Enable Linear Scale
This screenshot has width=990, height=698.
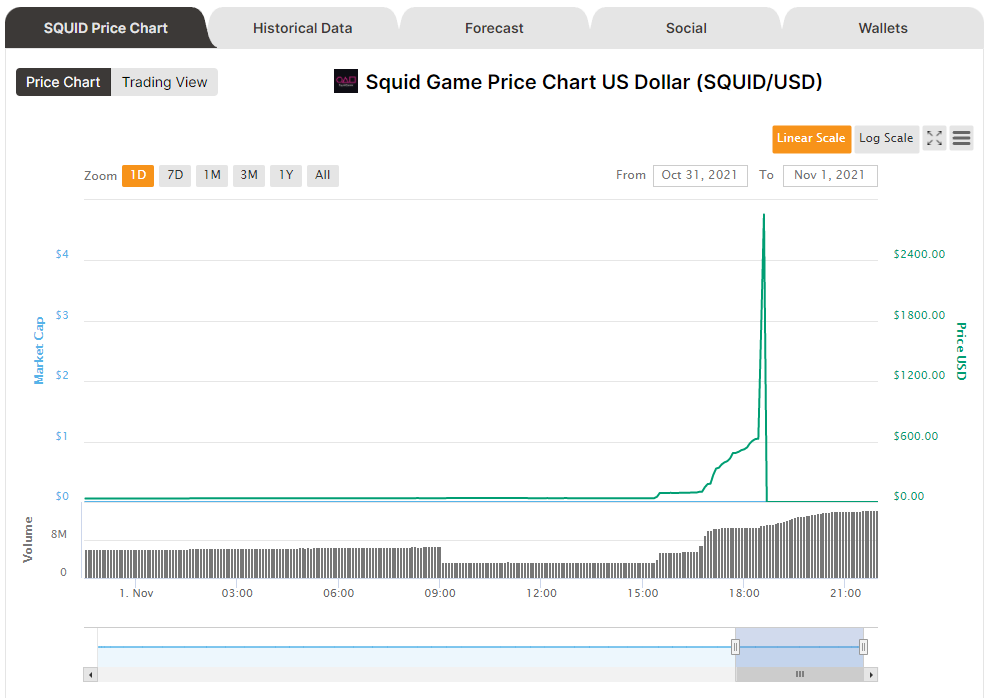point(811,139)
